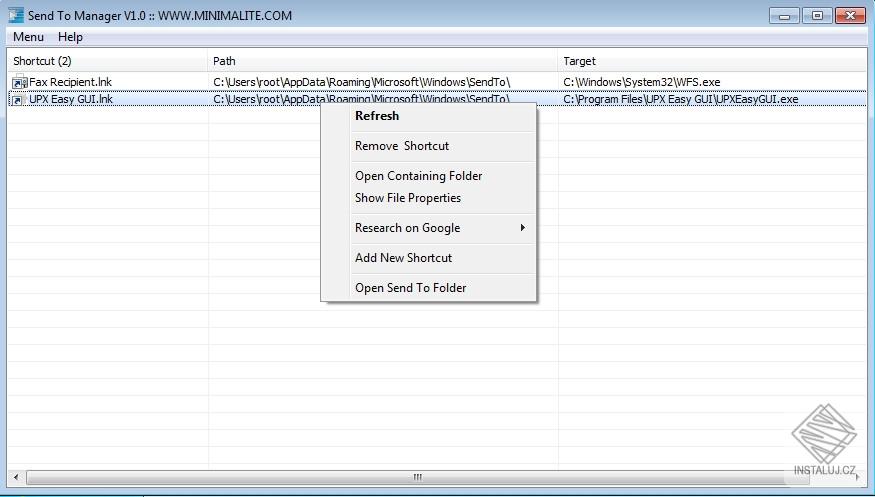Click the C:\Windows\System32\WFS.exe target cell
The image size is (875, 497).
pos(642,82)
